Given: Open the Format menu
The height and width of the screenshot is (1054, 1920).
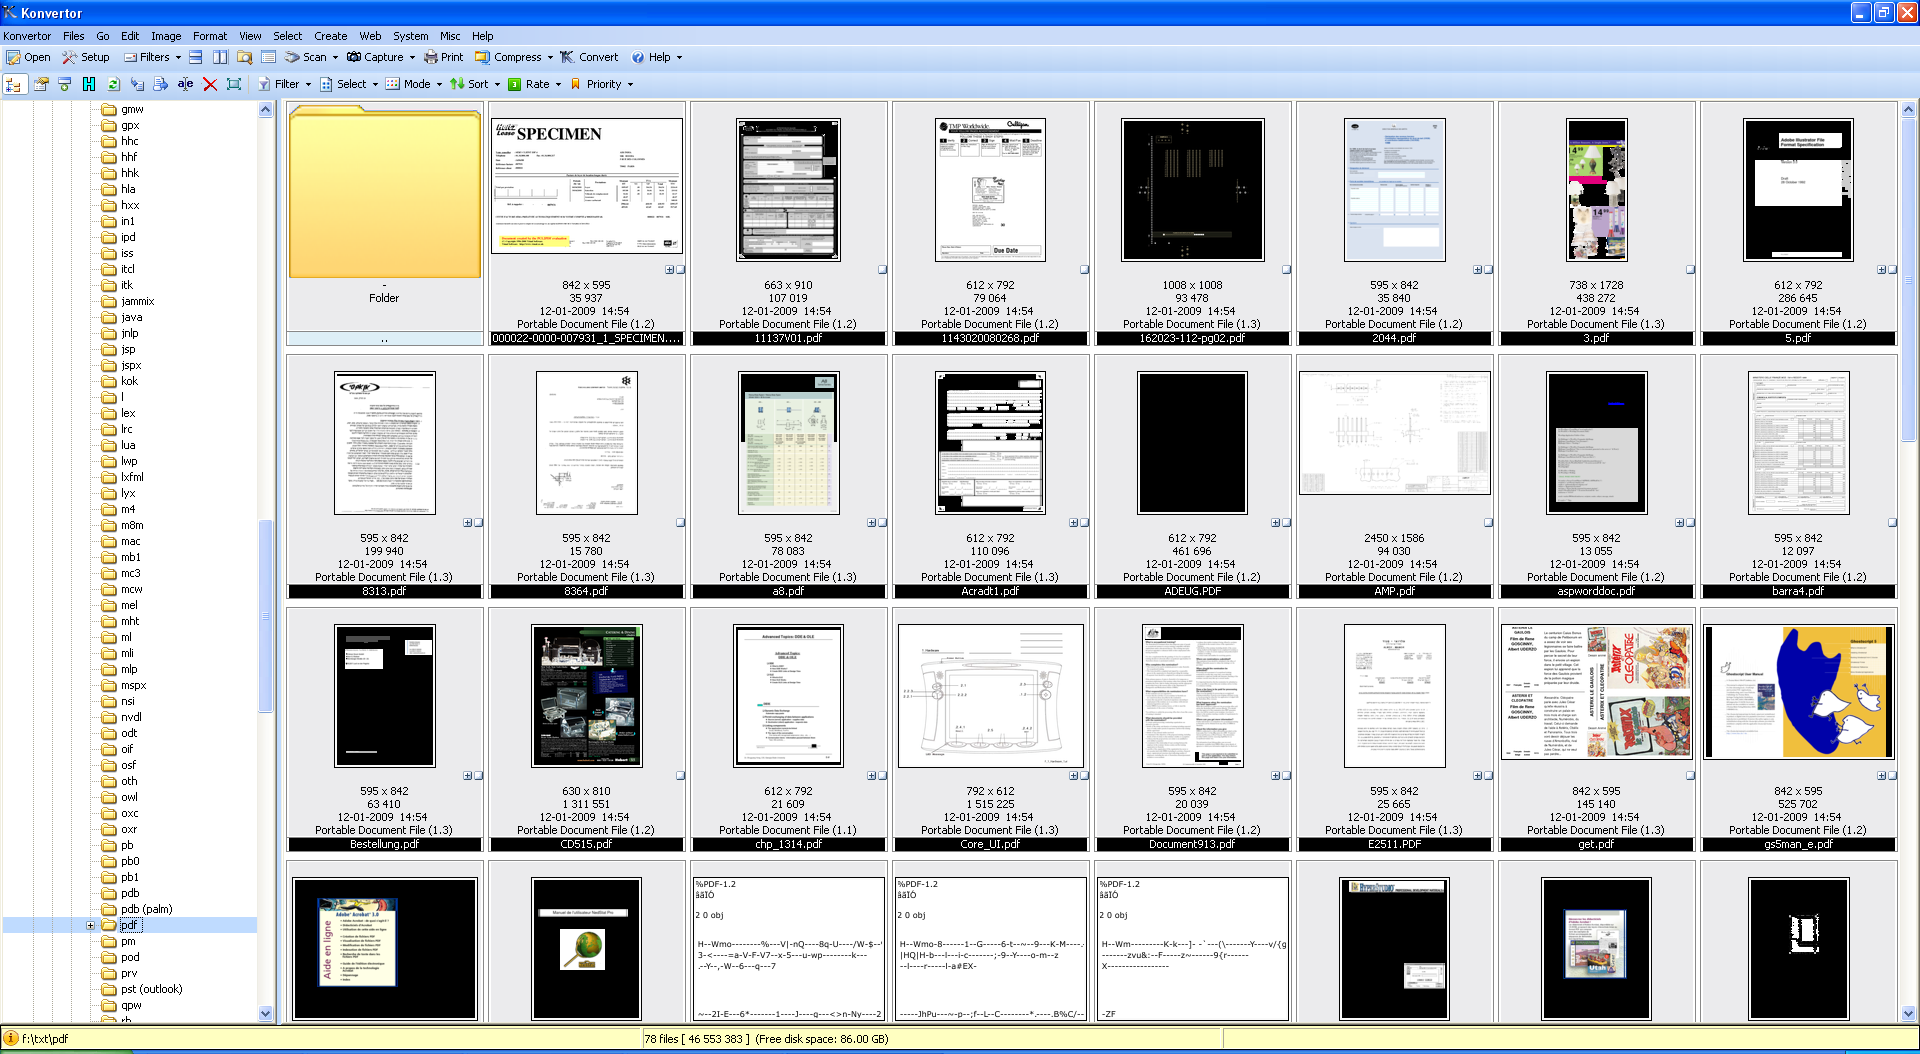Looking at the screenshot, I should tap(210, 36).
